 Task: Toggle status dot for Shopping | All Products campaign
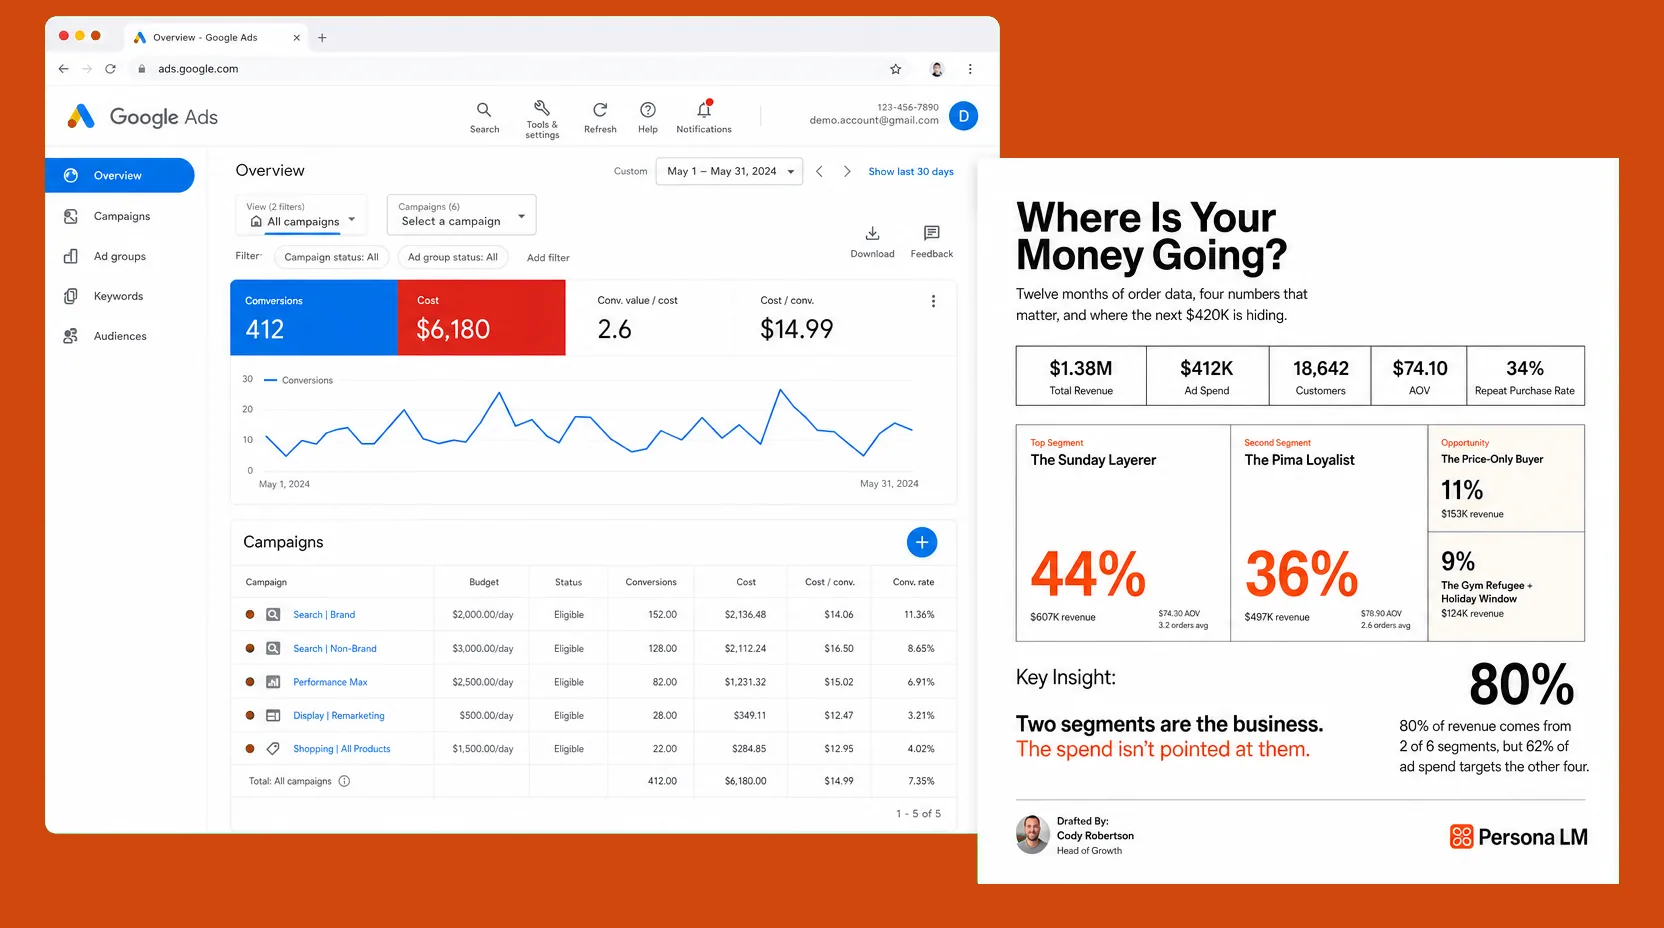click(250, 749)
